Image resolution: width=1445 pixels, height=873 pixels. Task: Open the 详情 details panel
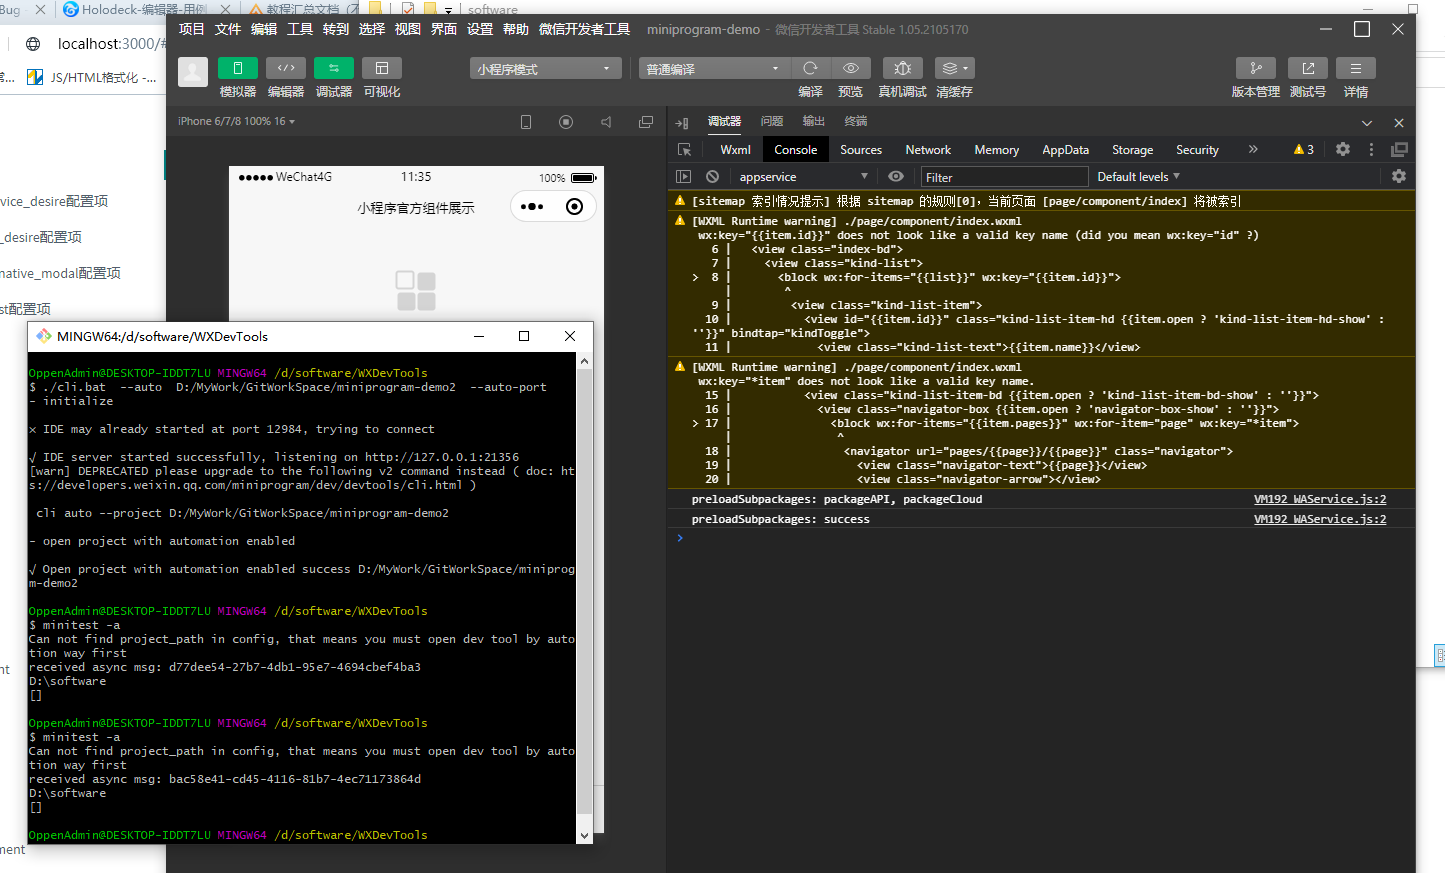pos(1356,68)
